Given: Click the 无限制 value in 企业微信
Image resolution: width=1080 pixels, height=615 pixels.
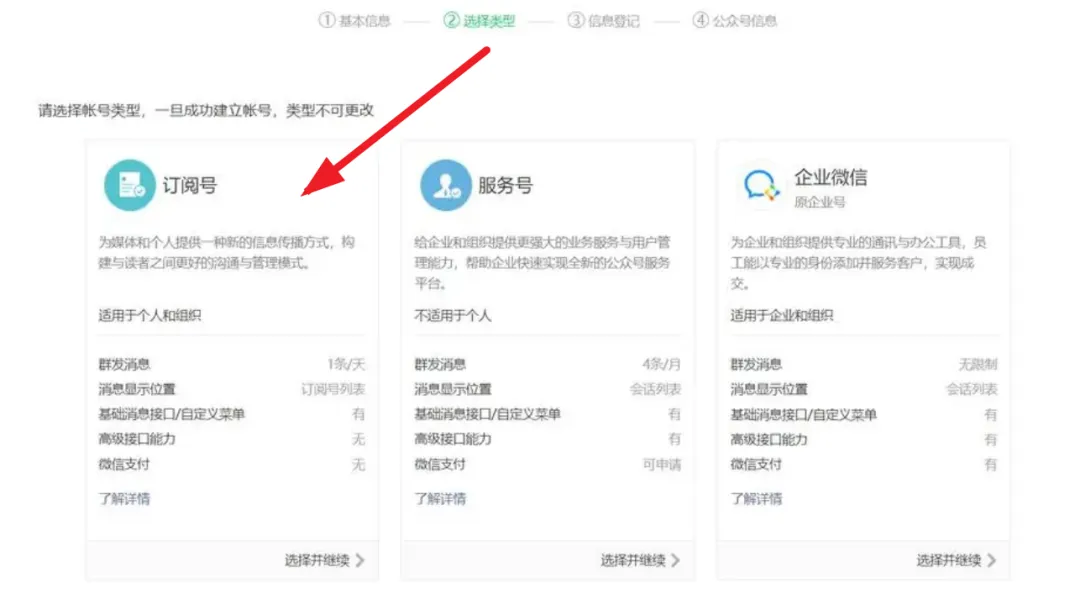Looking at the screenshot, I should pyautogui.click(x=978, y=364).
